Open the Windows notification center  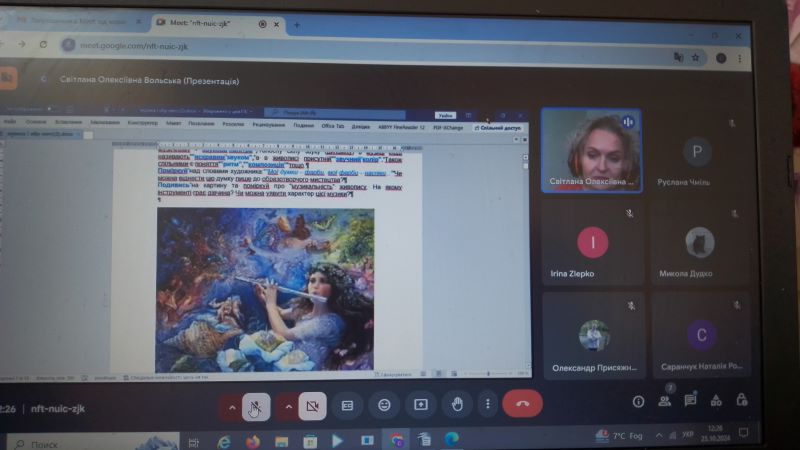743,433
